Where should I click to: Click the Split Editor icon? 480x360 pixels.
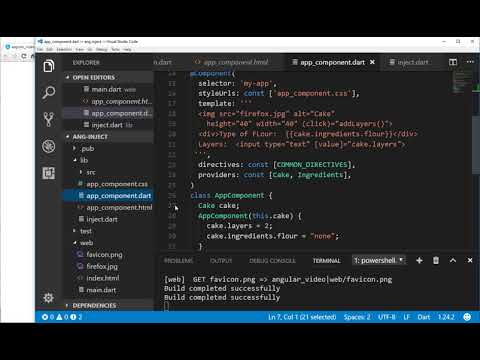pyautogui.click(x=453, y=62)
